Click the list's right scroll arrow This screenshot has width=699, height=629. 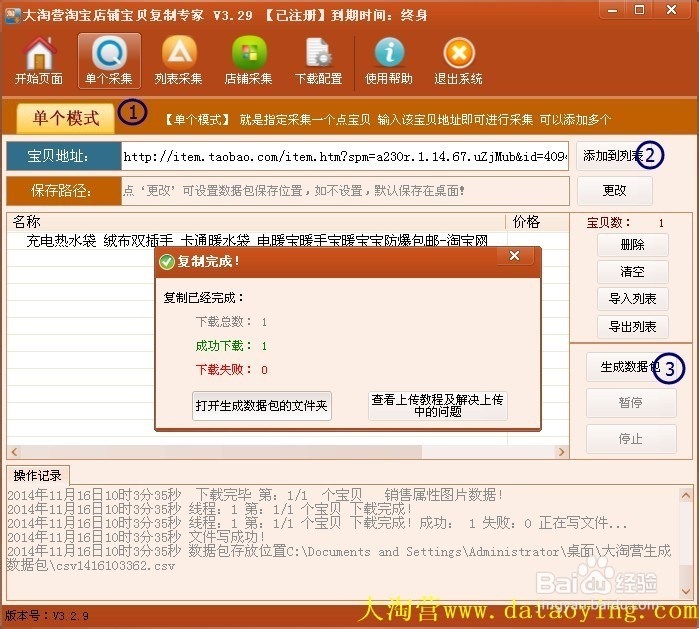(562, 452)
